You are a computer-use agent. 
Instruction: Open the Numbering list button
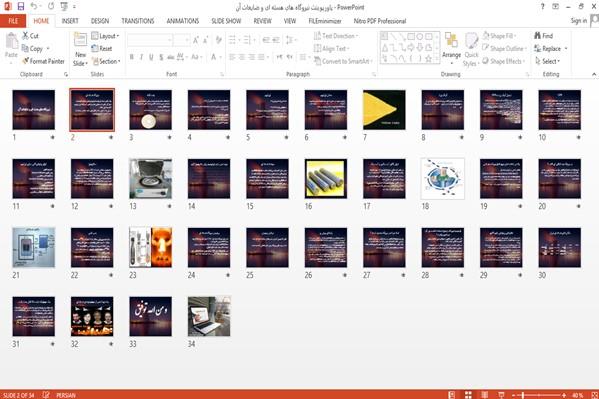(248, 40)
